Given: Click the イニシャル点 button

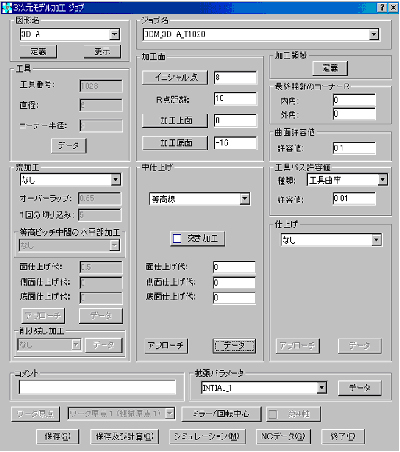Looking at the screenshot, I should (x=175, y=77).
